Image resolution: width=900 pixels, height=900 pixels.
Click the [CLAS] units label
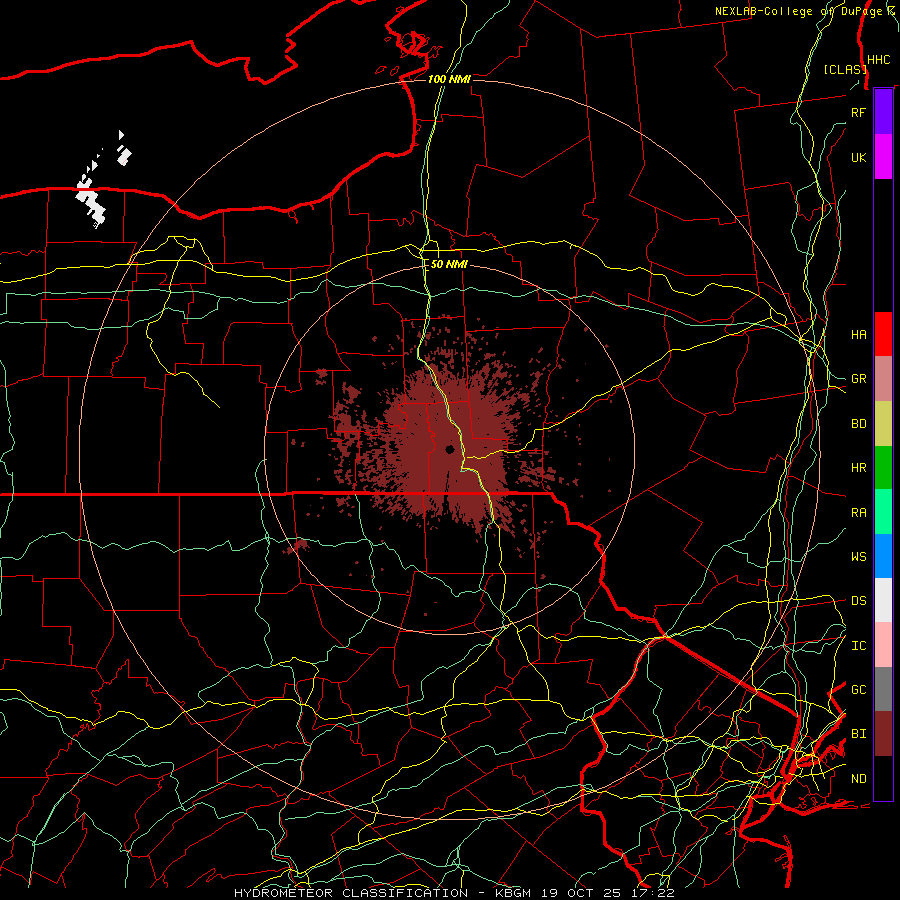[x=845, y=69]
